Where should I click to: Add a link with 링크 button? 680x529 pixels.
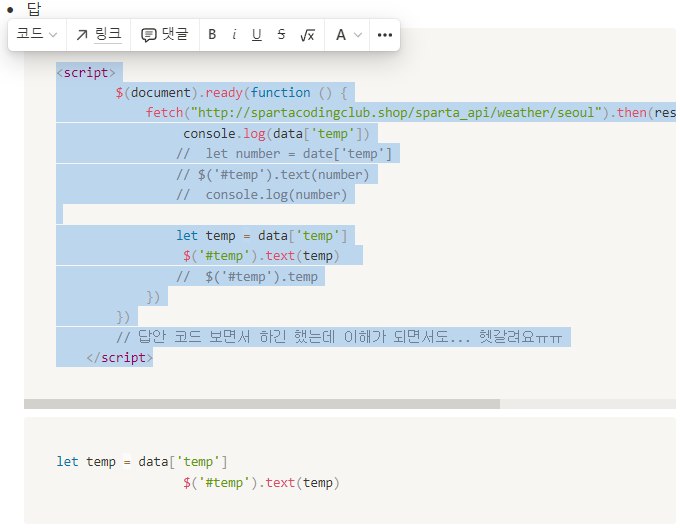[x=98, y=35]
